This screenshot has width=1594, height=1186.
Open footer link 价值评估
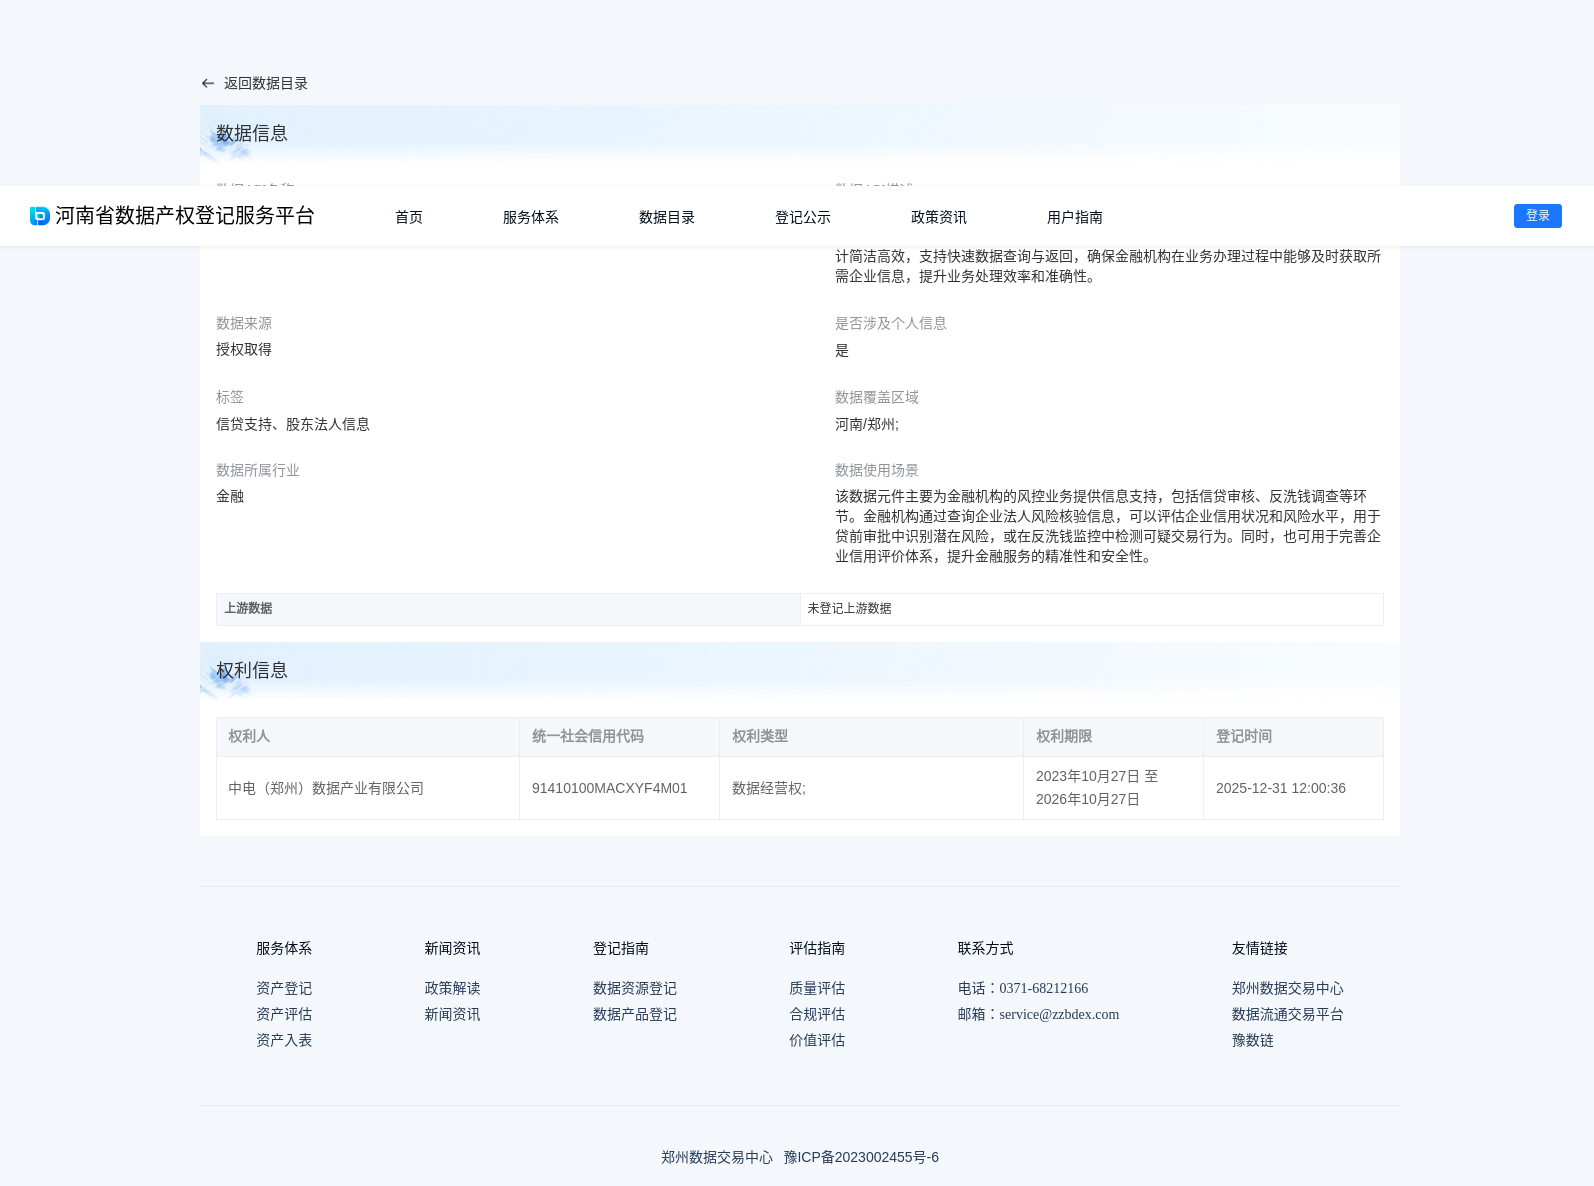[x=817, y=1040]
